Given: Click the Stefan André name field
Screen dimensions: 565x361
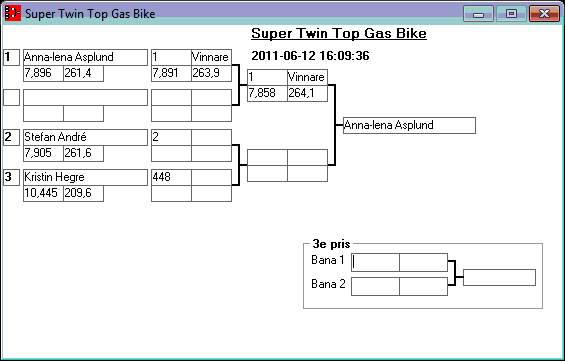Looking at the screenshot, I should click(85, 137).
